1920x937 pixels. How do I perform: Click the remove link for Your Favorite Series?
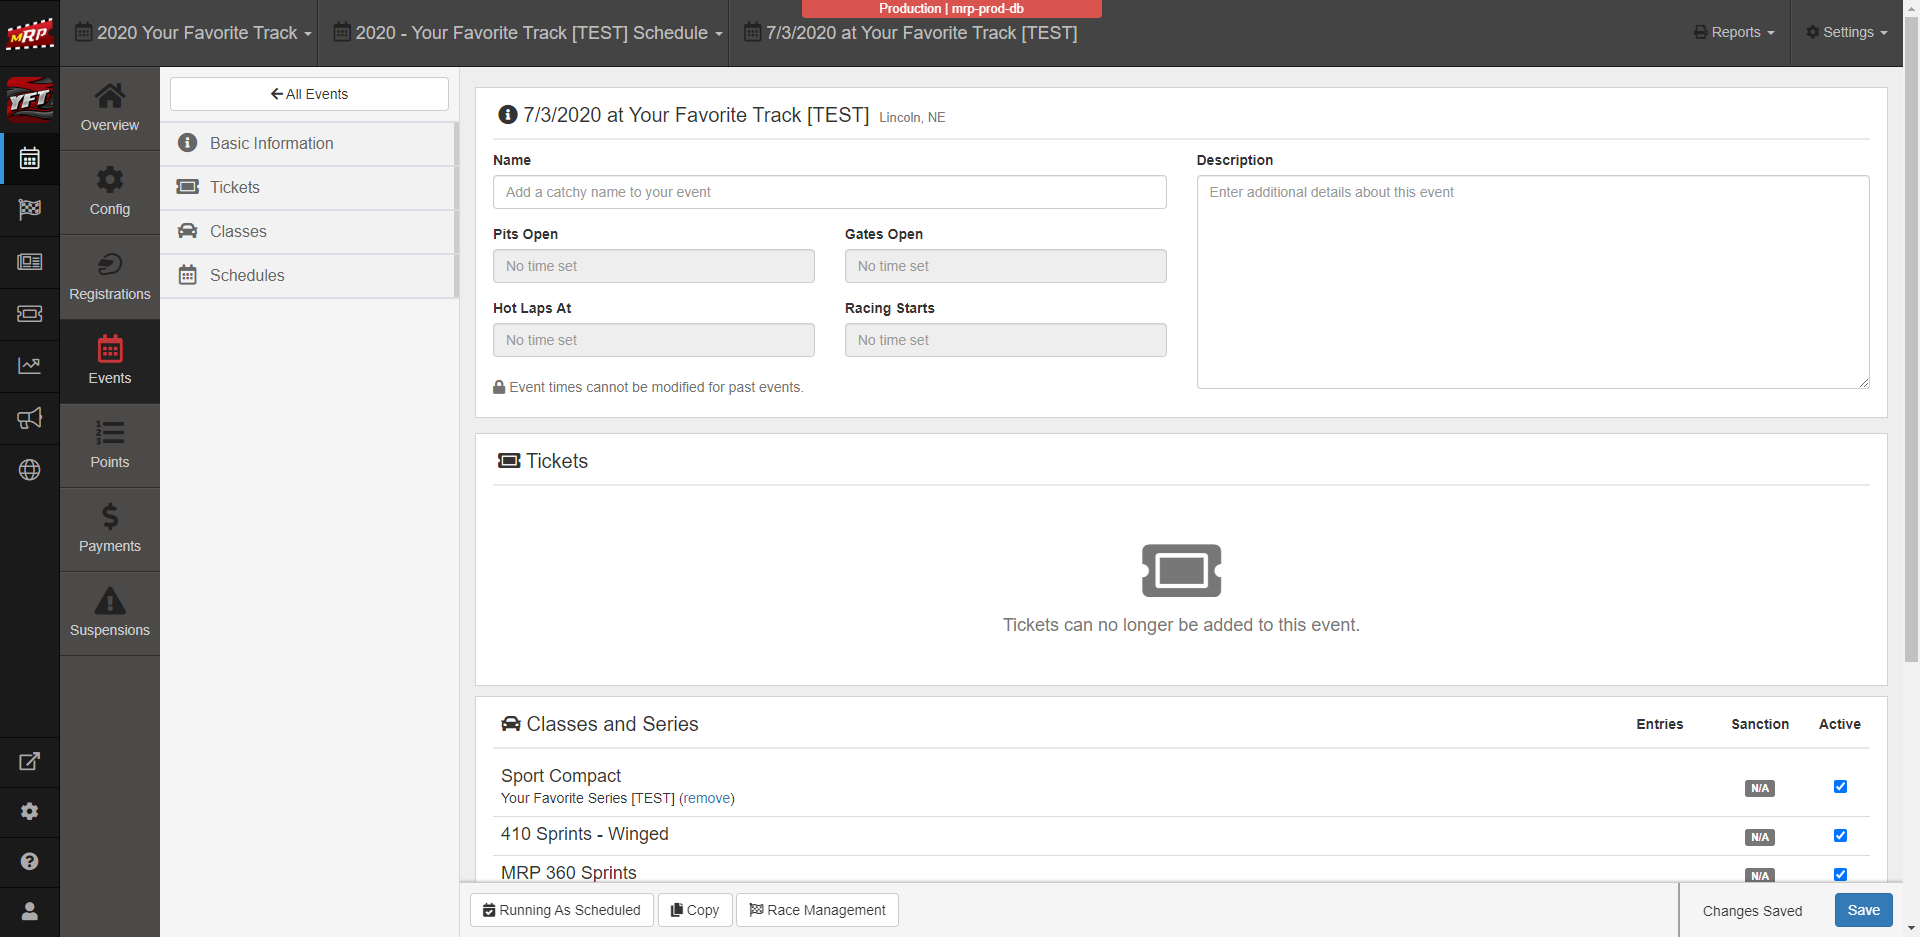coord(707,798)
